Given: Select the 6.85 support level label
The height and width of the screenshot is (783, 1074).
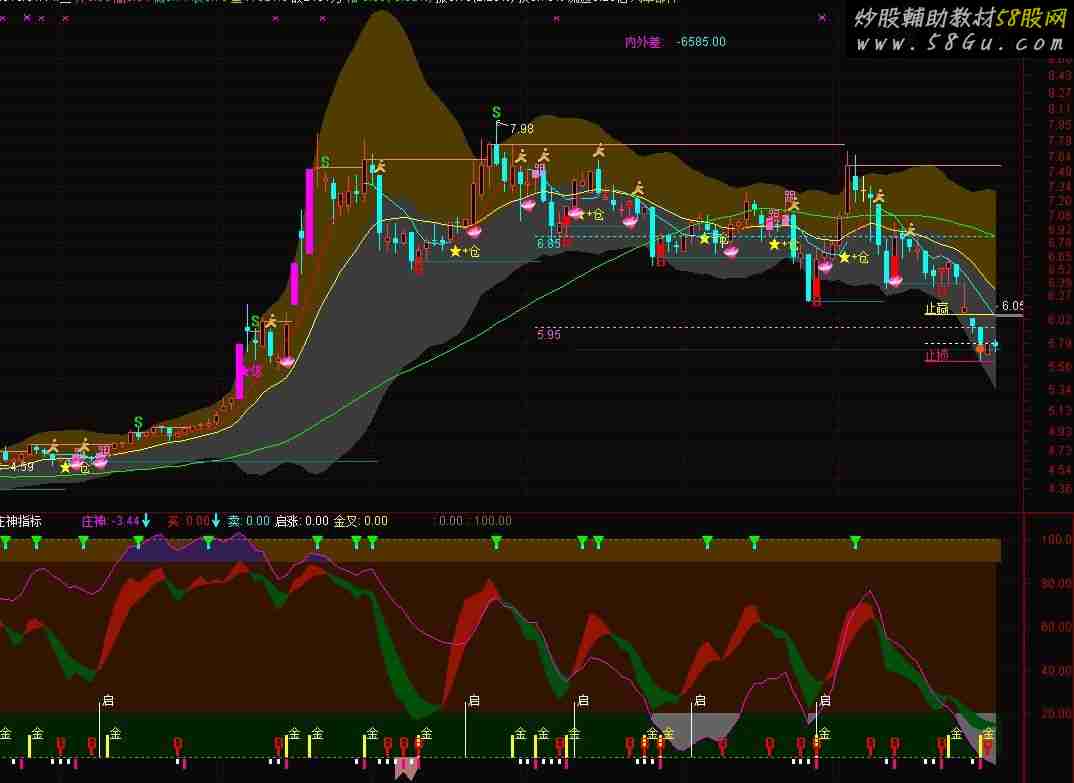Looking at the screenshot, I should click(549, 243).
